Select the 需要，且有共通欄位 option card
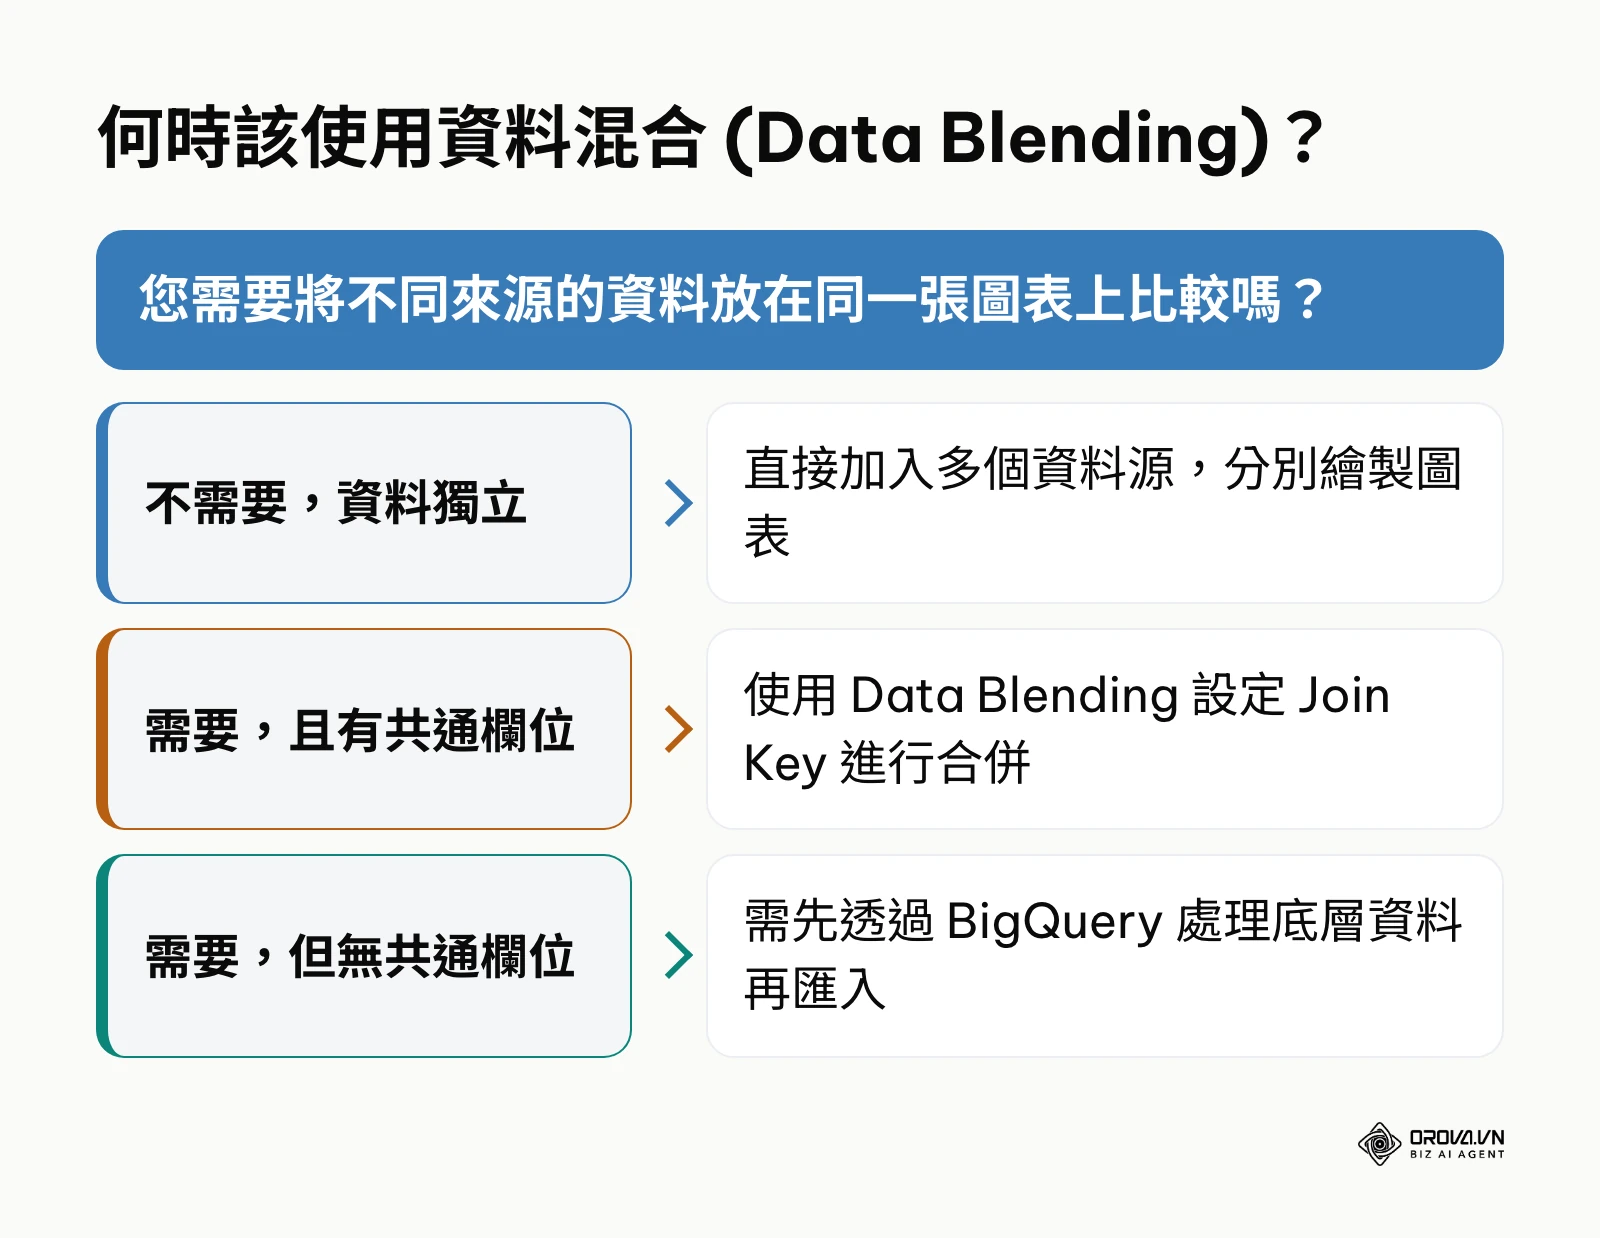The height and width of the screenshot is (1238, 1600). point(364,729)
